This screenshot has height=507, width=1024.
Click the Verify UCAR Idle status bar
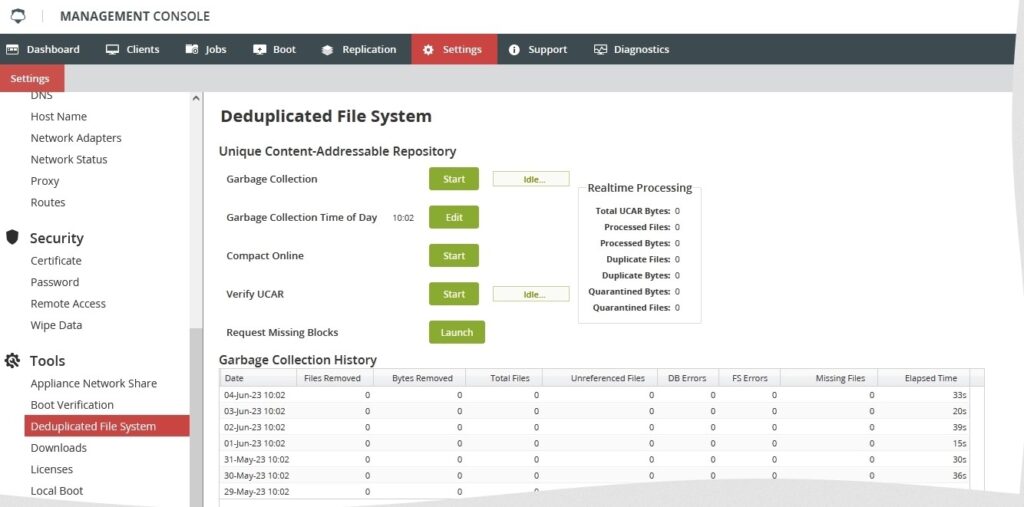coord(531,294)
